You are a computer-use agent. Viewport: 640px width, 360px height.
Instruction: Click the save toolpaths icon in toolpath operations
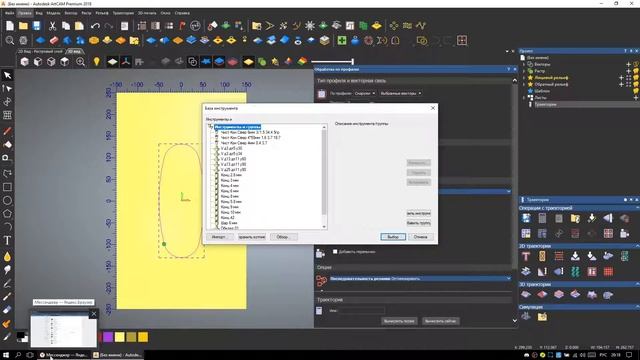coord(526,218)
